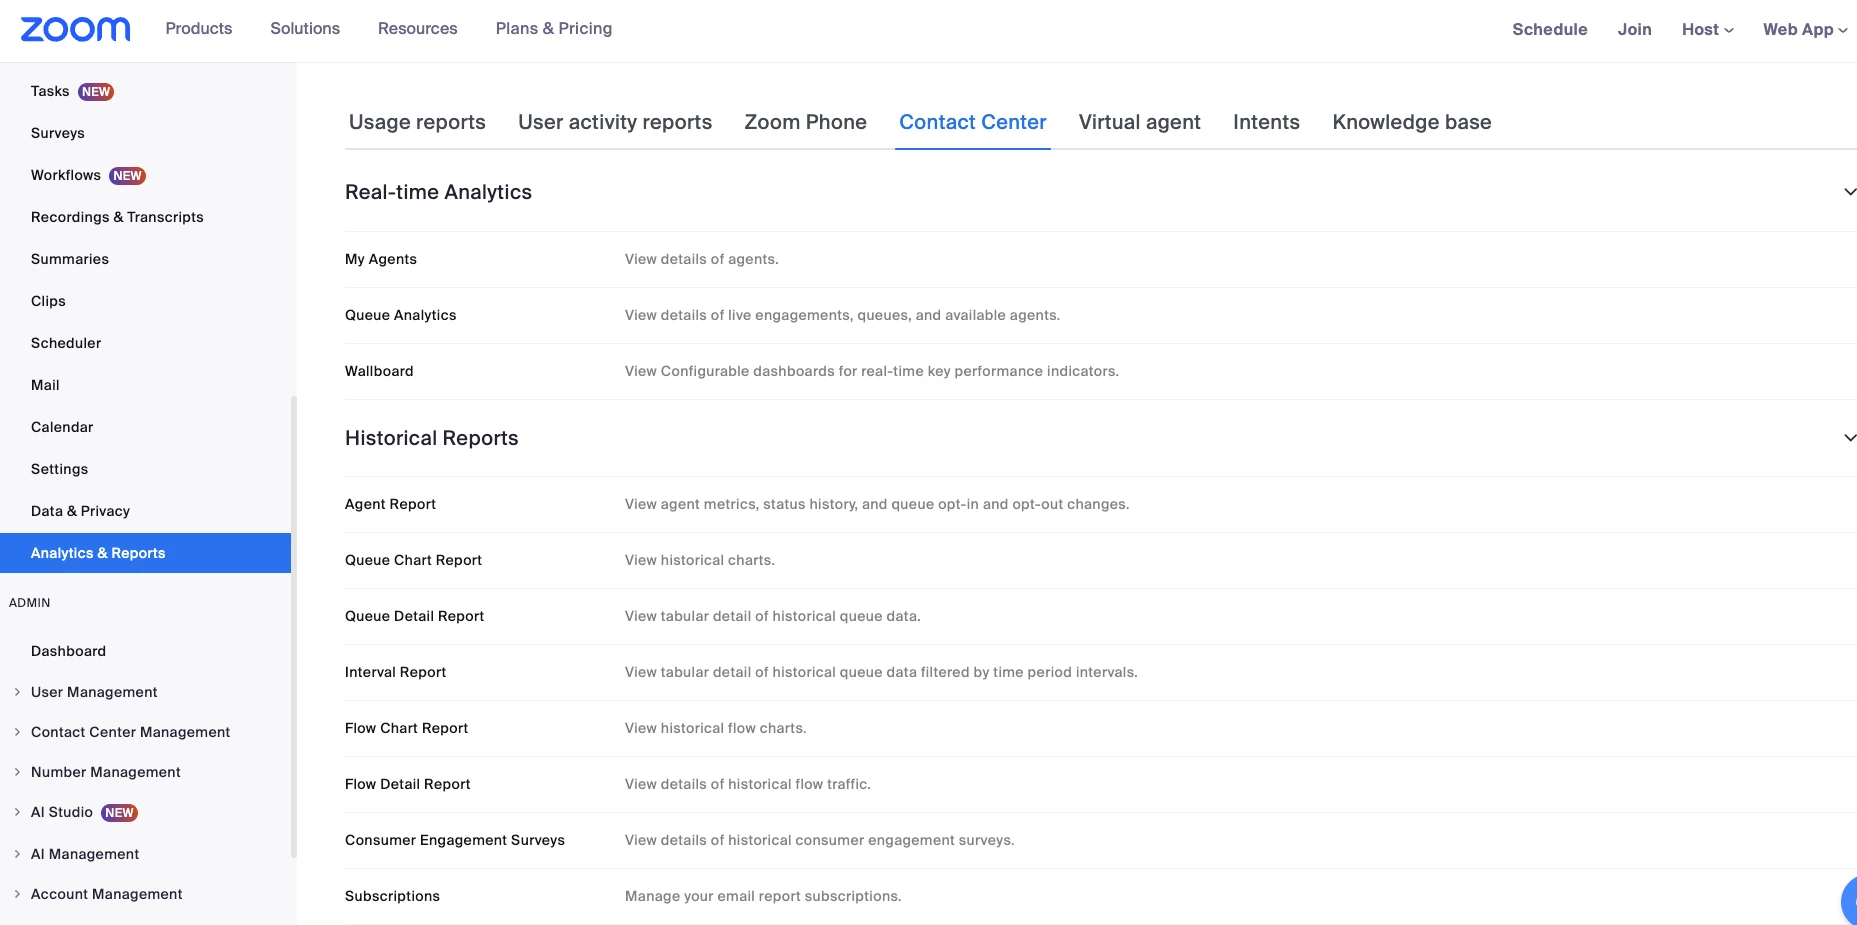Click text 'View historical charts.'

point(700,560)
